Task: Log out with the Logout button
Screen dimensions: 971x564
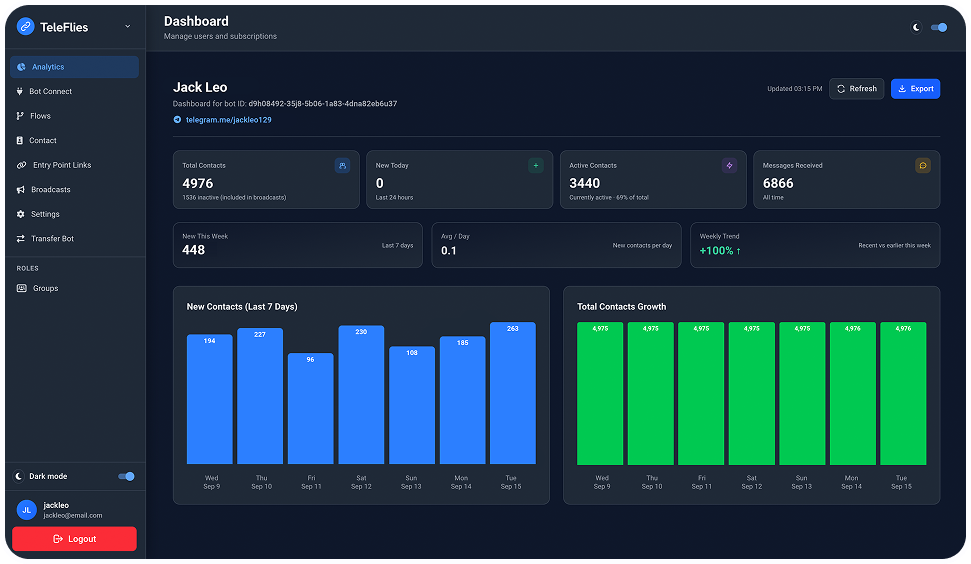Action: (74, 539)
